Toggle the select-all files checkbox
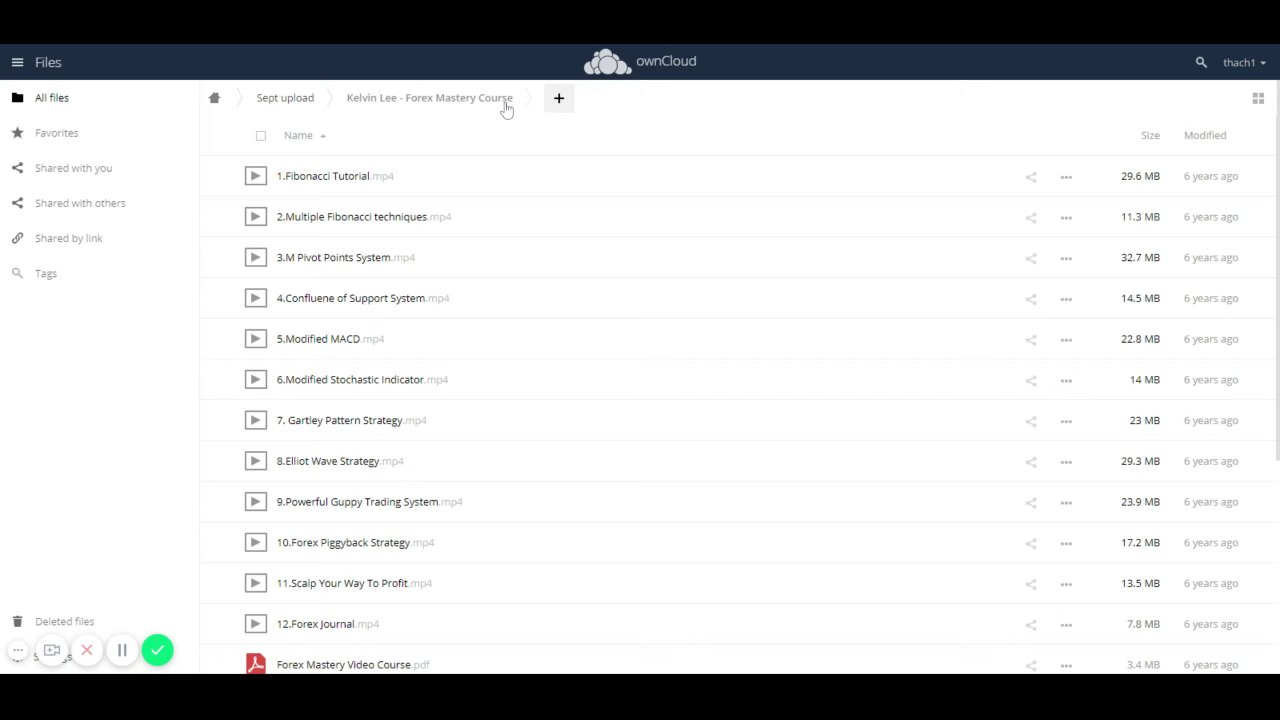1280x720 pixels. click(x=261, y=136)
